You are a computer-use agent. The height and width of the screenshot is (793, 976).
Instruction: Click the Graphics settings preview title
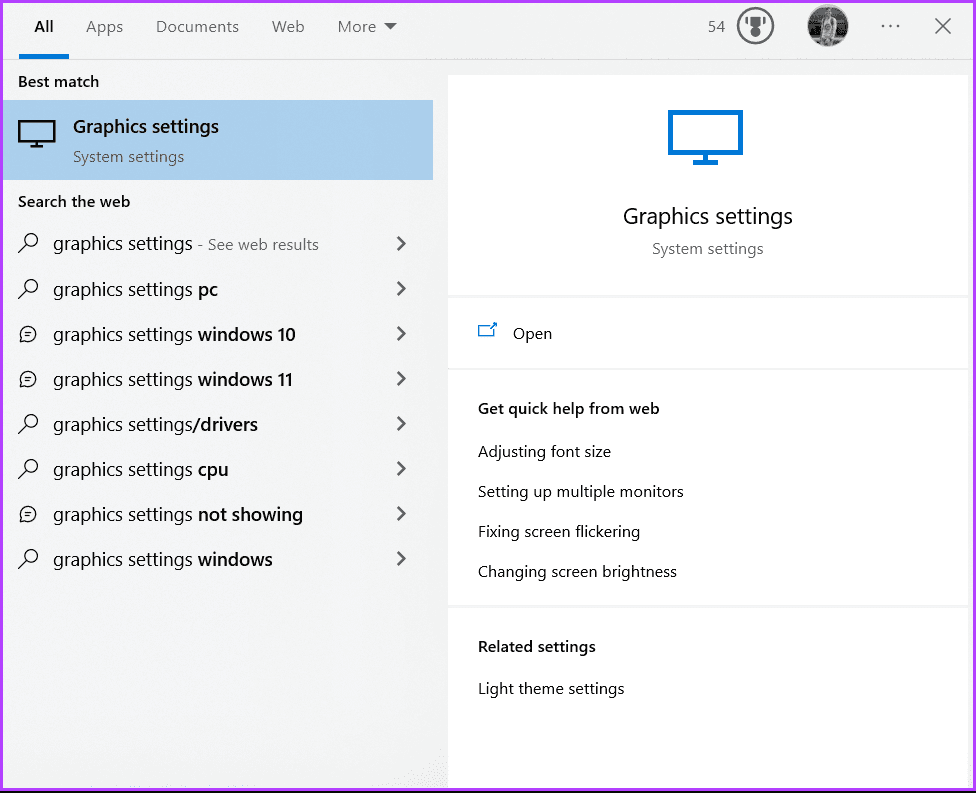[x=707, y=217]
